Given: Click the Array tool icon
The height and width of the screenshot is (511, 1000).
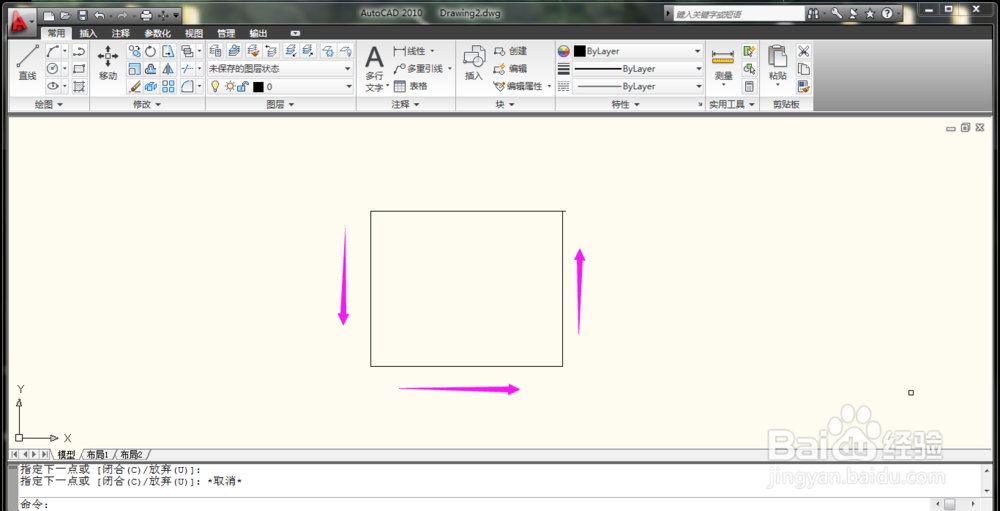Looking at the screenshot, I should click(x=168, y=87).
